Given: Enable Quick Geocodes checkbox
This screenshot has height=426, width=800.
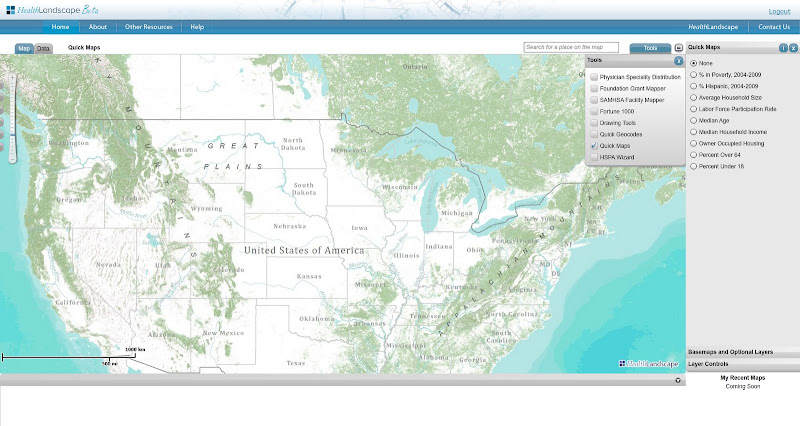Looking at the screenshot, I should pyautogui.click(x=594, y=134).
